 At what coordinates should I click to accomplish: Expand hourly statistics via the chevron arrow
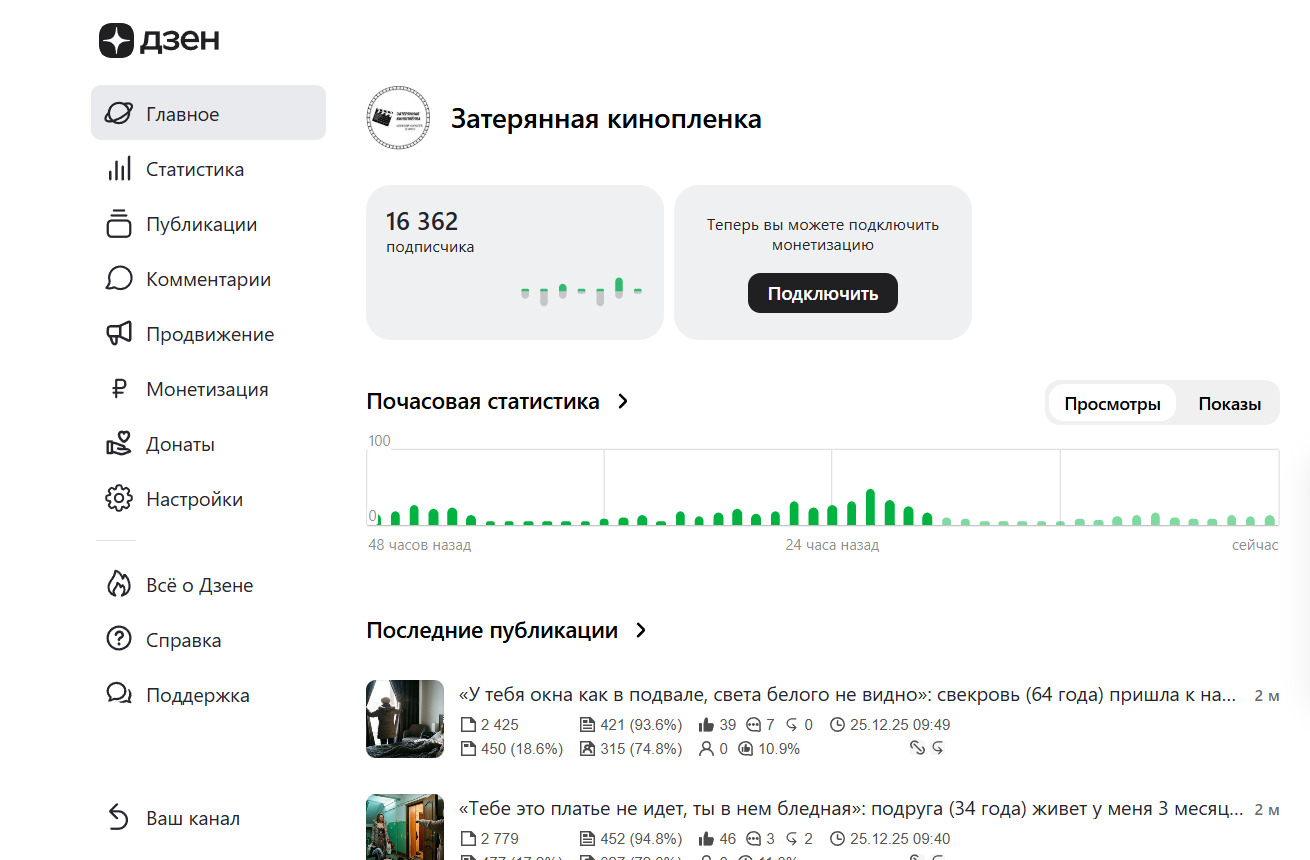click(623, 402)
